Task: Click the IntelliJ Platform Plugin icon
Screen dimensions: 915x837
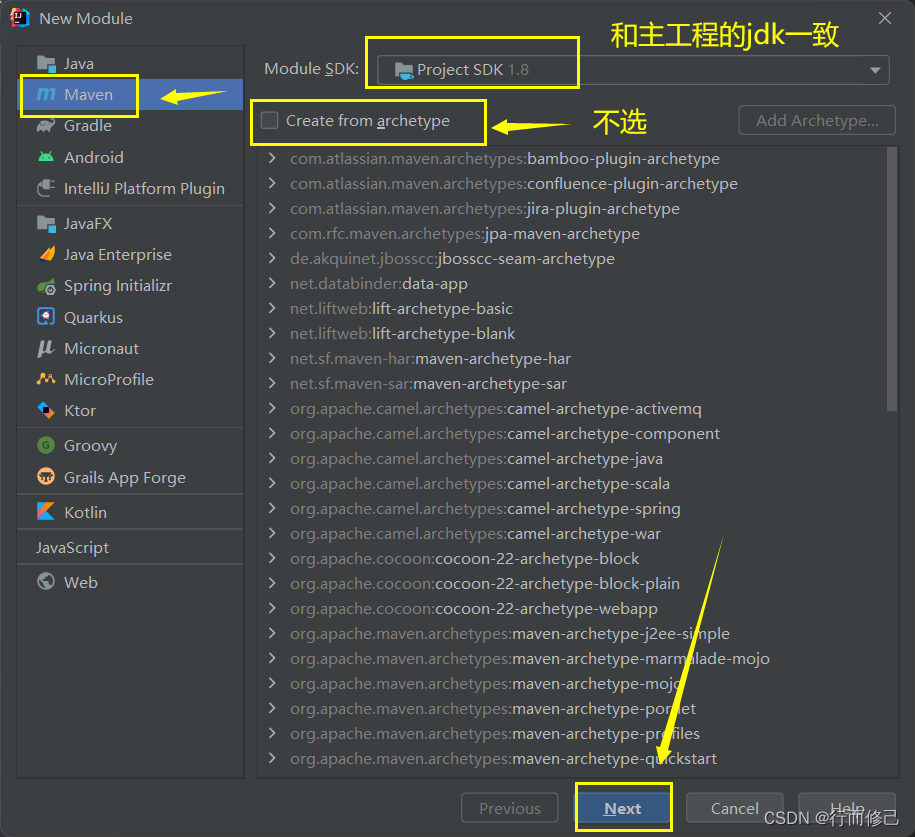Action: pos(46,188)
